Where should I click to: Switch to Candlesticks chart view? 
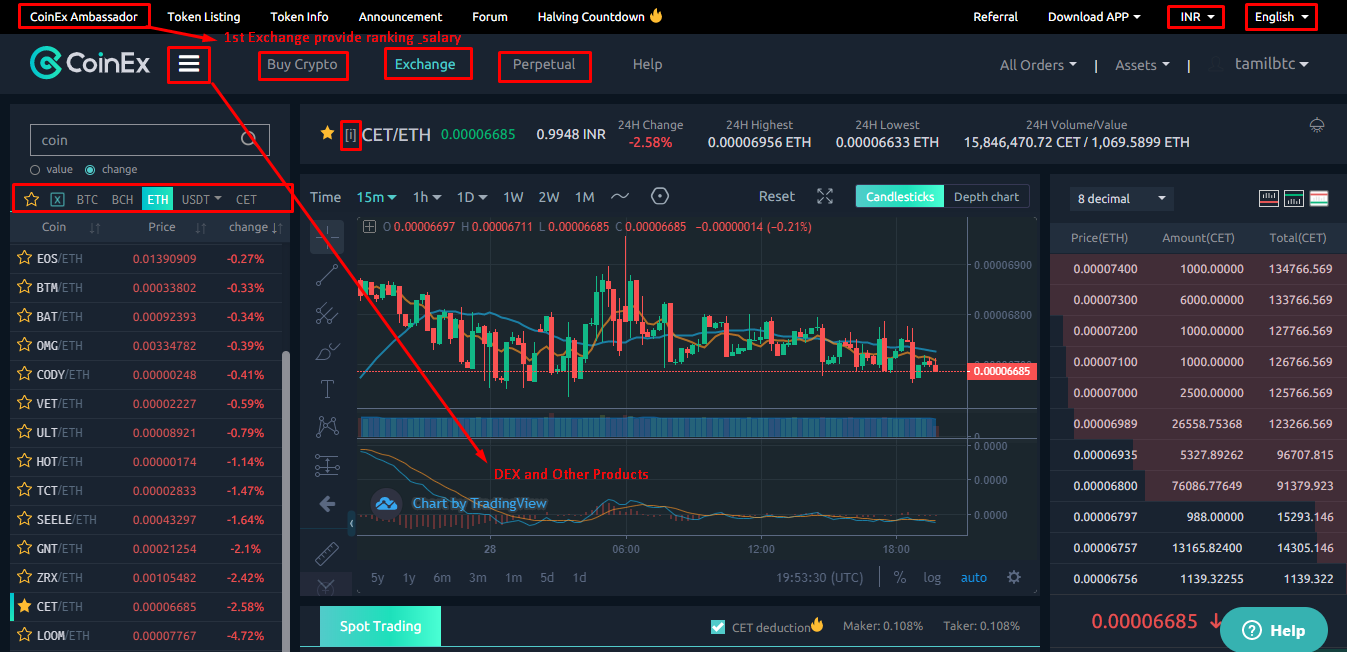(x=900, y=197)
